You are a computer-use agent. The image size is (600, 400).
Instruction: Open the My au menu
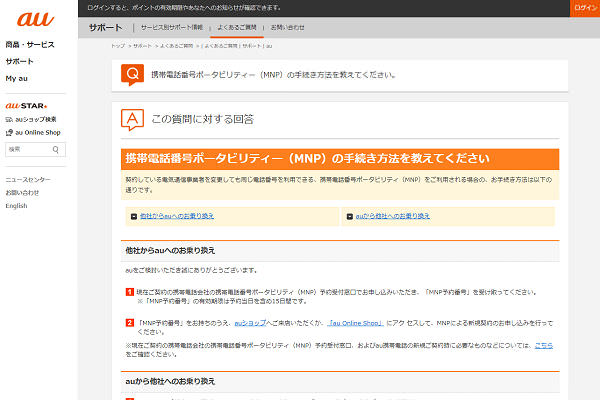point(16,78)
